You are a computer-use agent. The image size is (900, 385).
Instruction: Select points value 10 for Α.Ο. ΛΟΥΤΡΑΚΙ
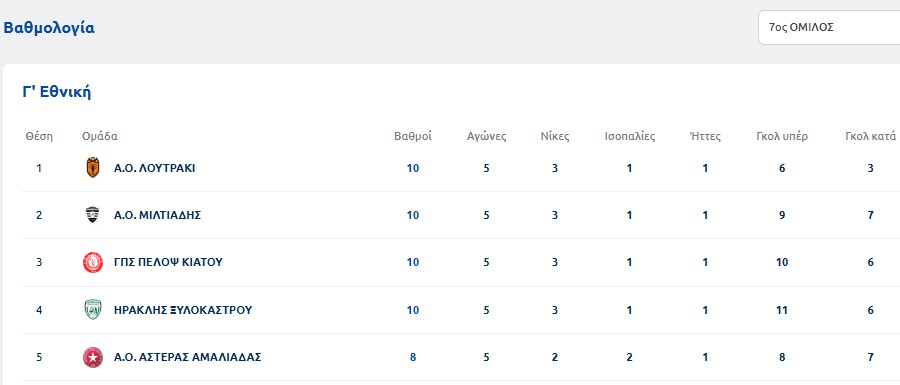413,168
